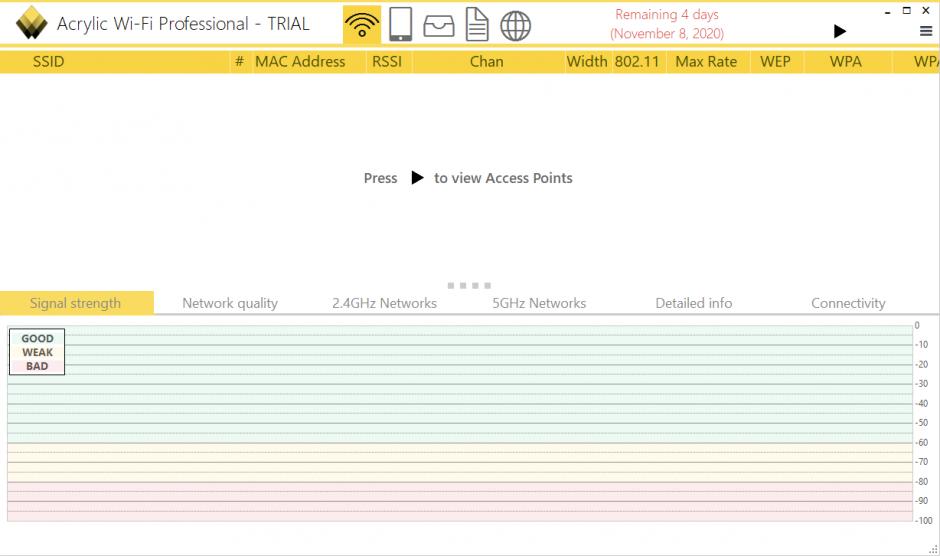Sort by RSSI column header

coord(387,62)
